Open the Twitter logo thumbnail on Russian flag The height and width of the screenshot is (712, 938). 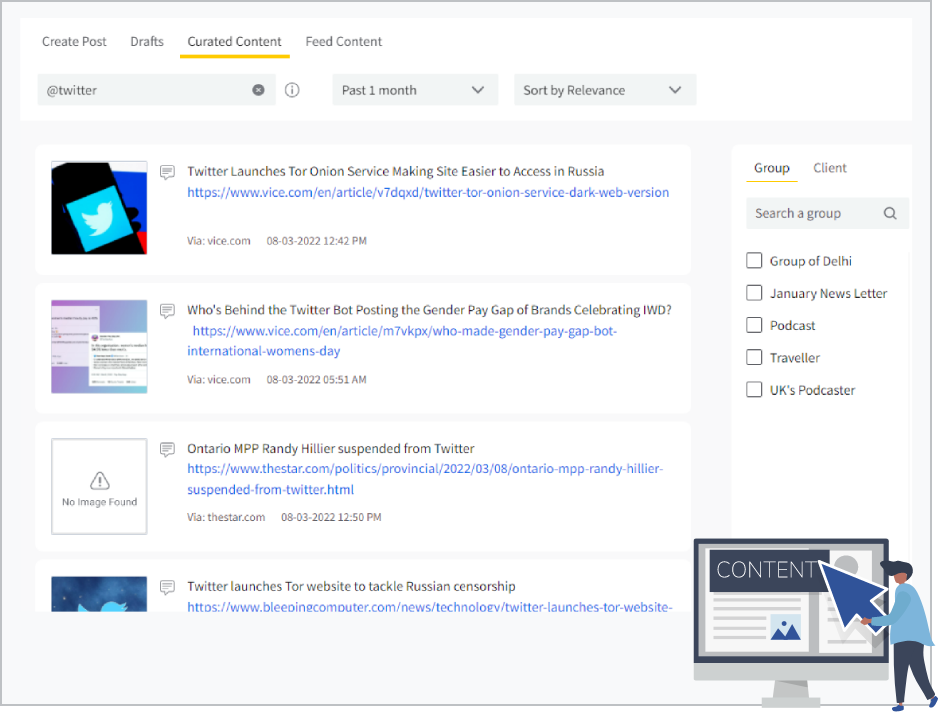pyautogui.click(x=99, y=208)
